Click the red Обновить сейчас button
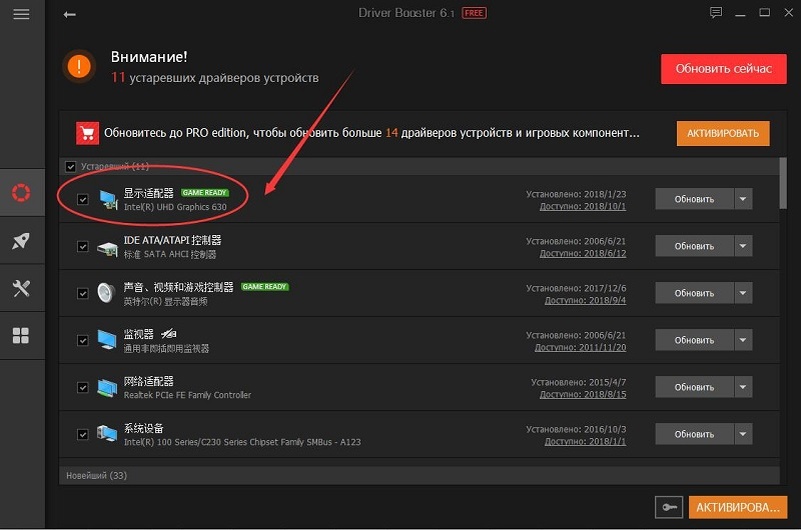This screenshot has width=801, height=530. [x=723, y=69]
